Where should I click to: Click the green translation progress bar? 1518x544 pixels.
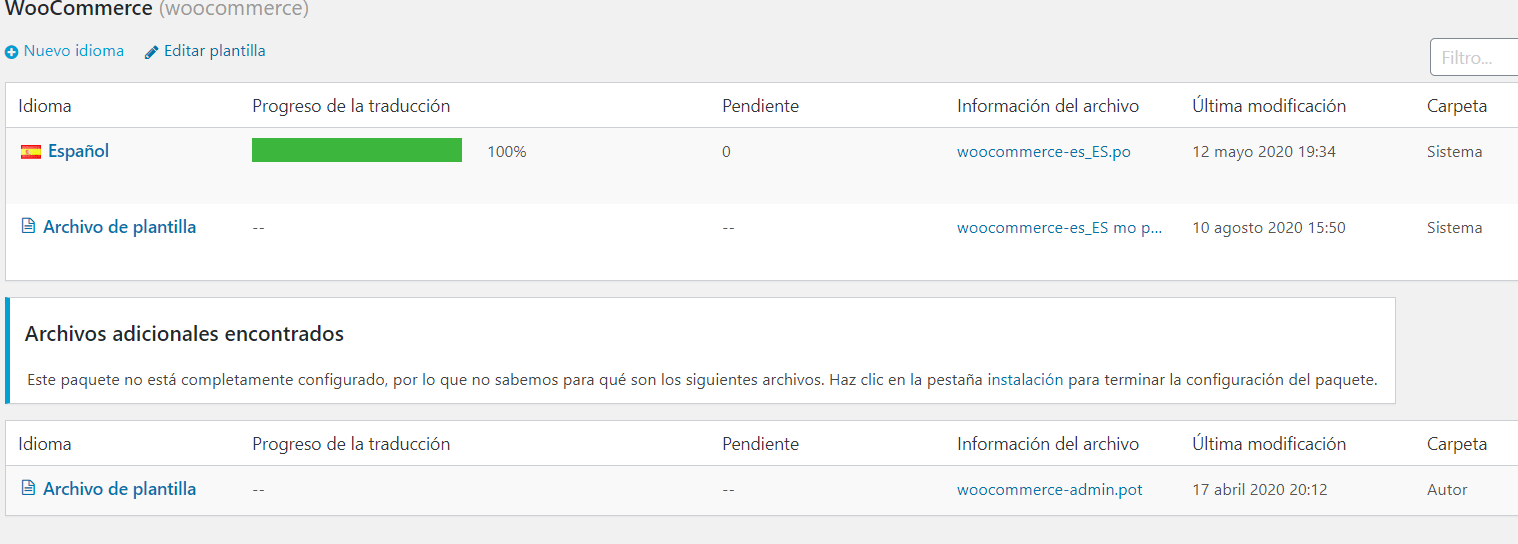(x=357, y=150)
